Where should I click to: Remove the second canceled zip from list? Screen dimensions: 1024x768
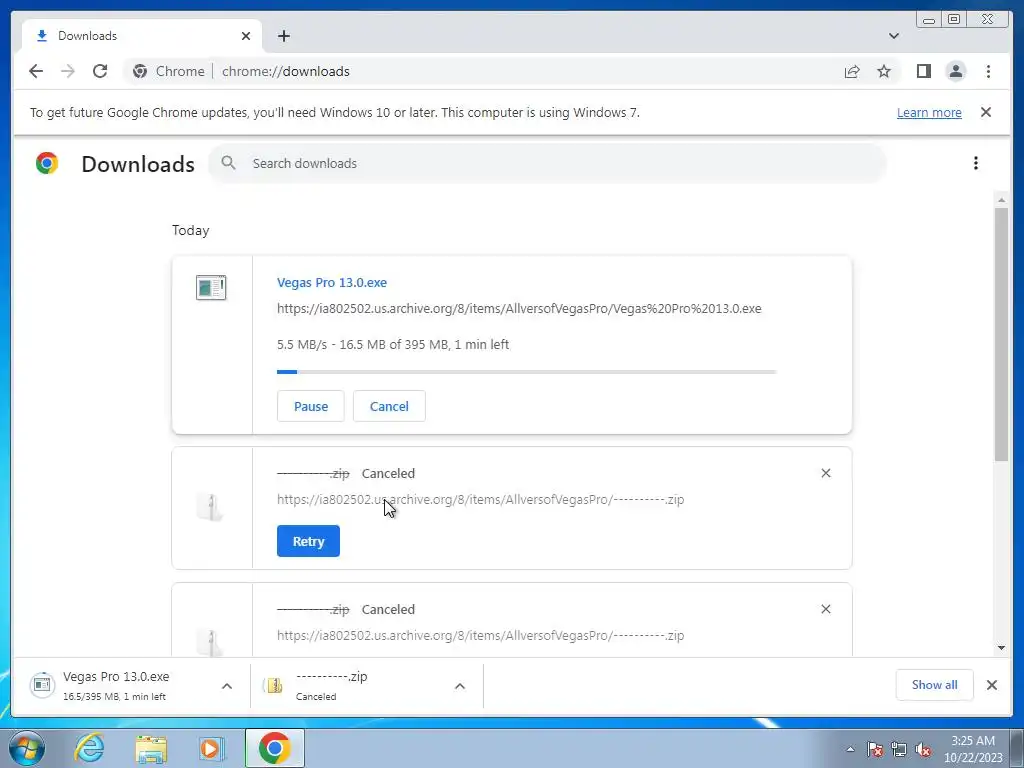pos(825,609)
